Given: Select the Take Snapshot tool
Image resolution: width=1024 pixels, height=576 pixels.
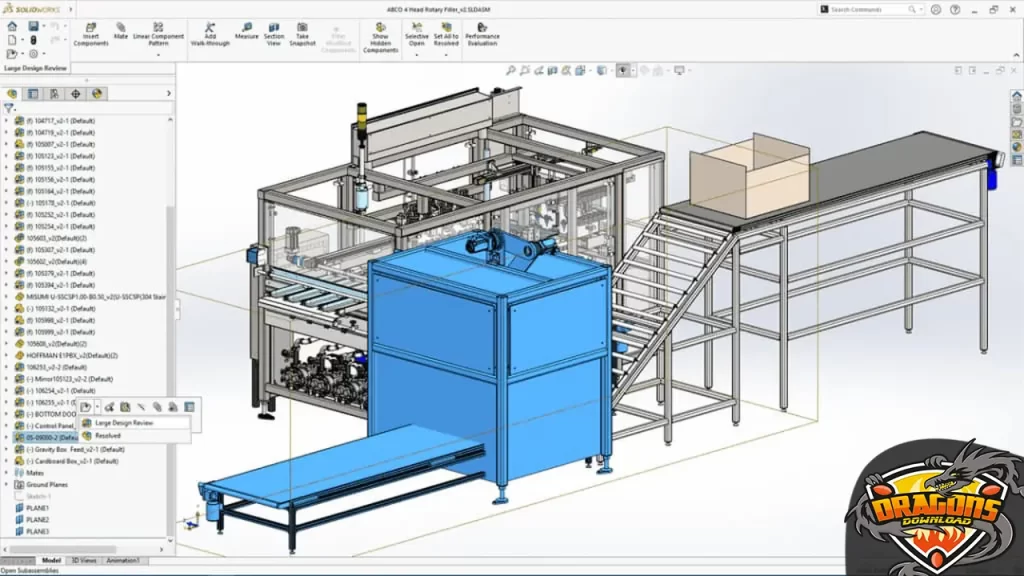Looking at the screenshot, I should 302,33.
